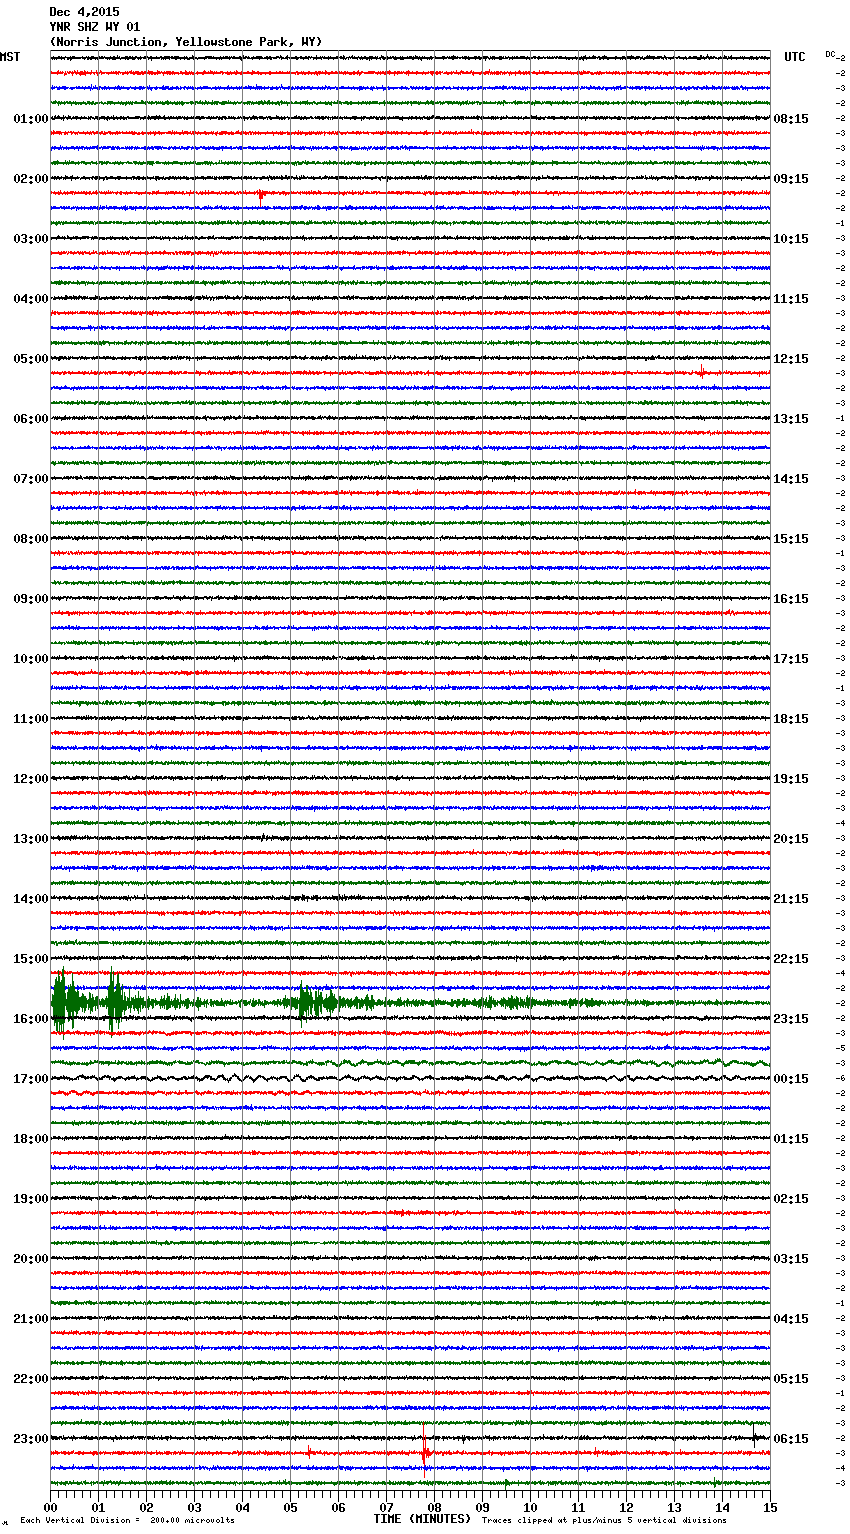Click the 06:15 UTC time label
The height and width of the screenshot is (1534, 850).
pos(791,1439)
